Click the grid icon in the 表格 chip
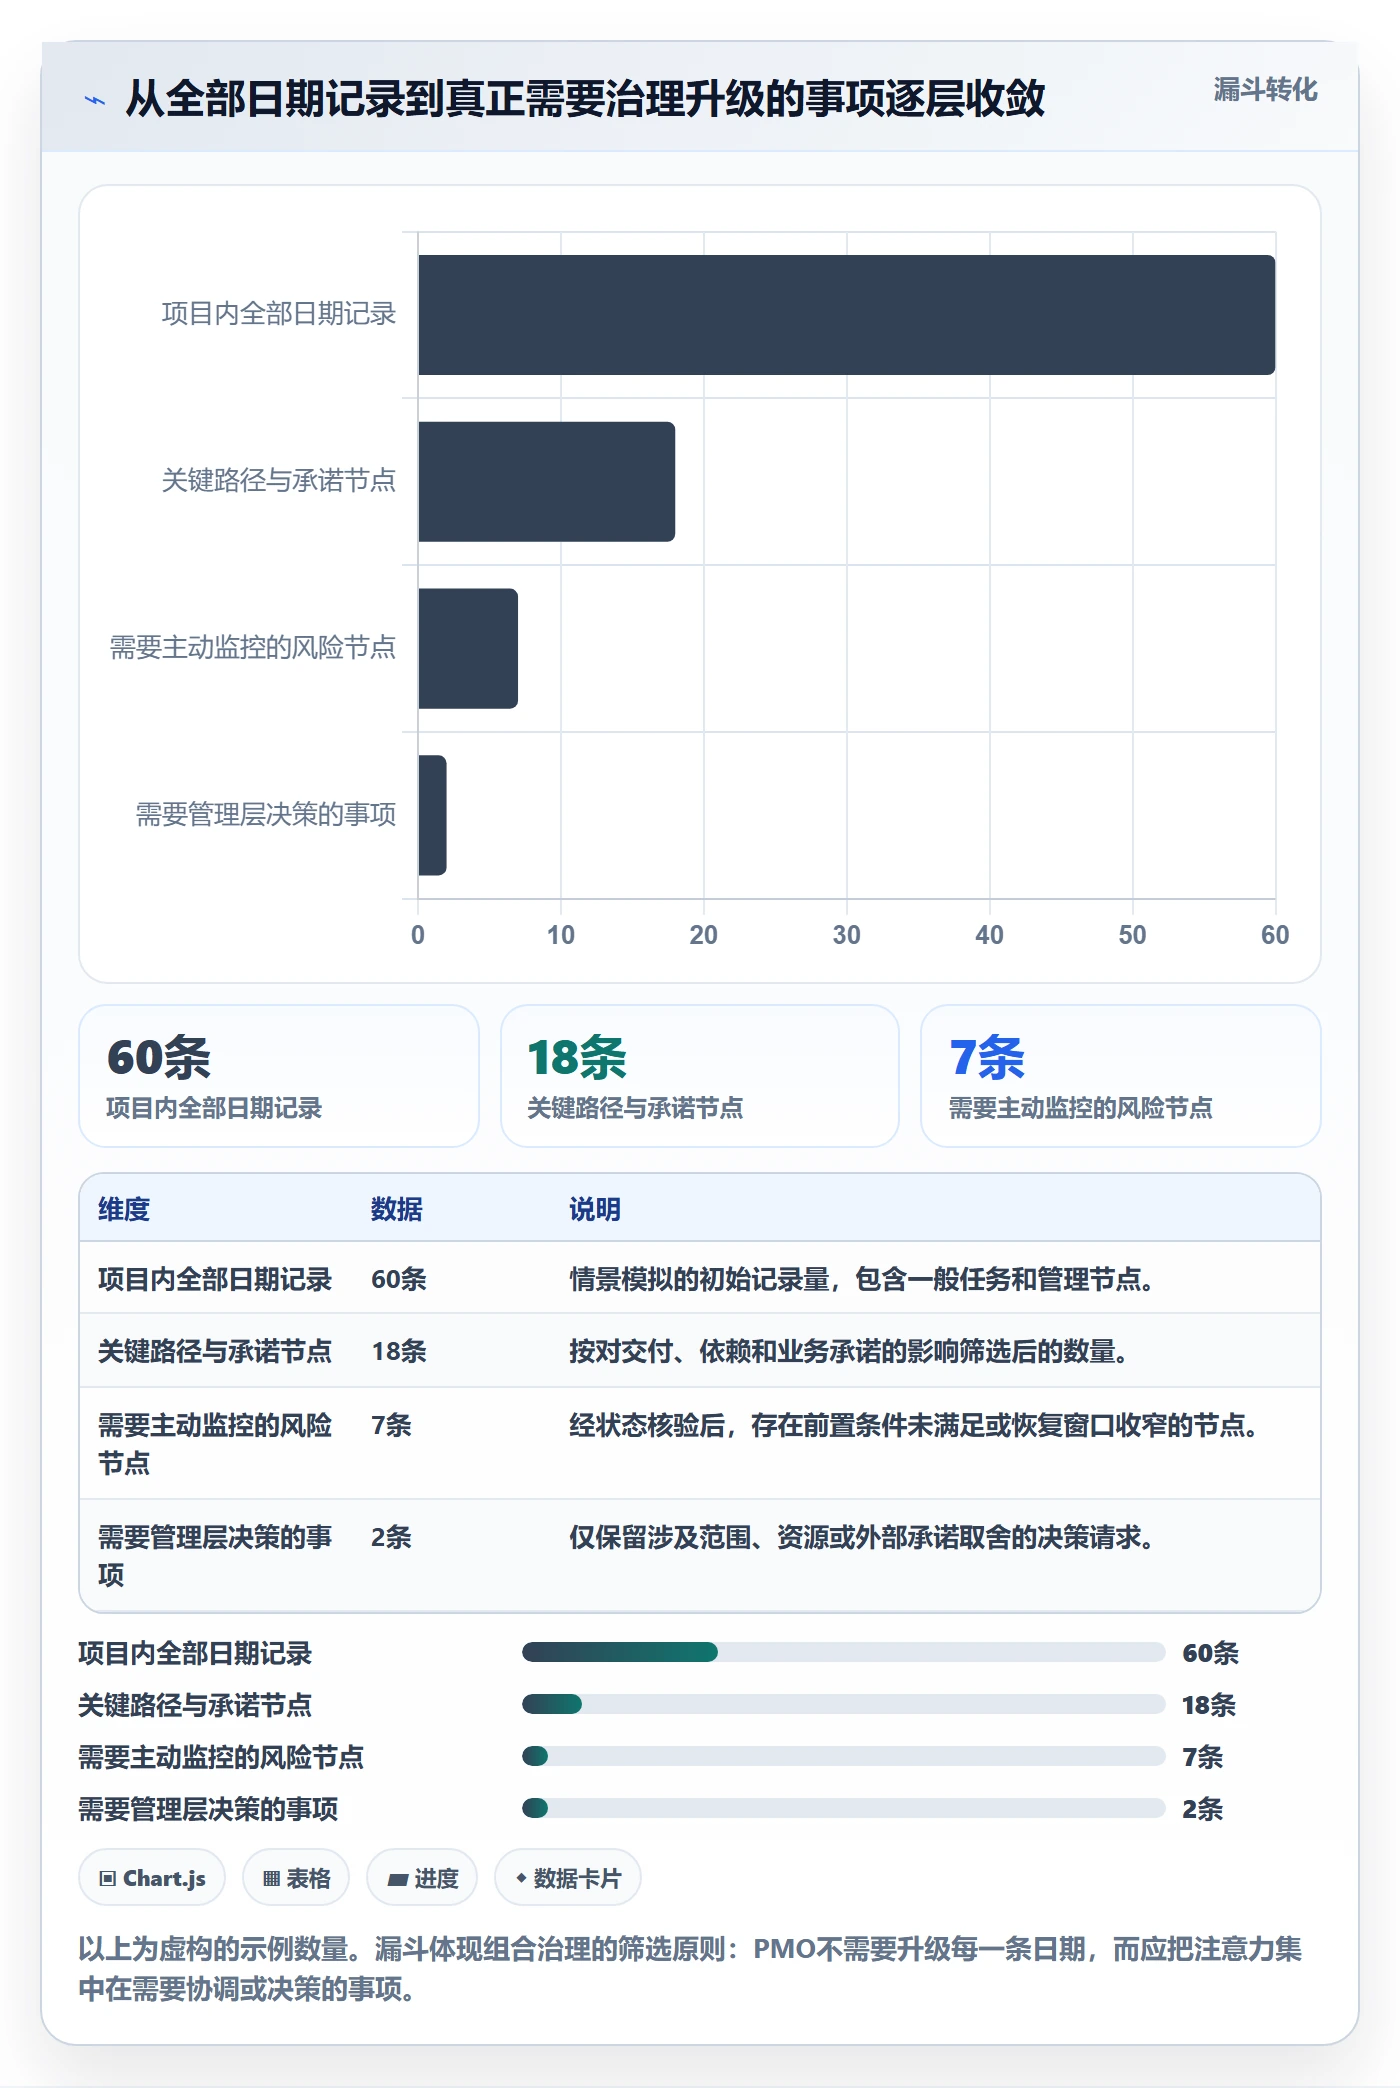 coord(271,1878)
